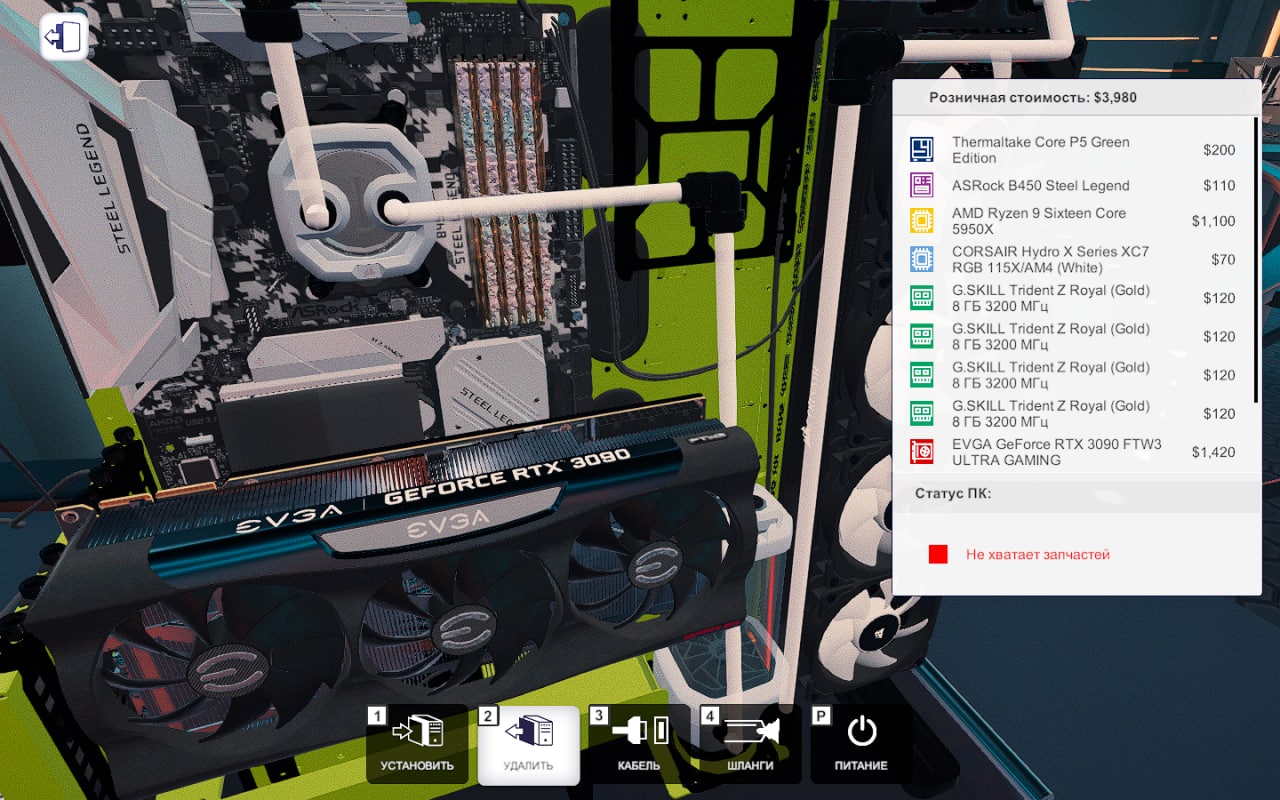
Task: Click the Питание power button
Action: 861,744
